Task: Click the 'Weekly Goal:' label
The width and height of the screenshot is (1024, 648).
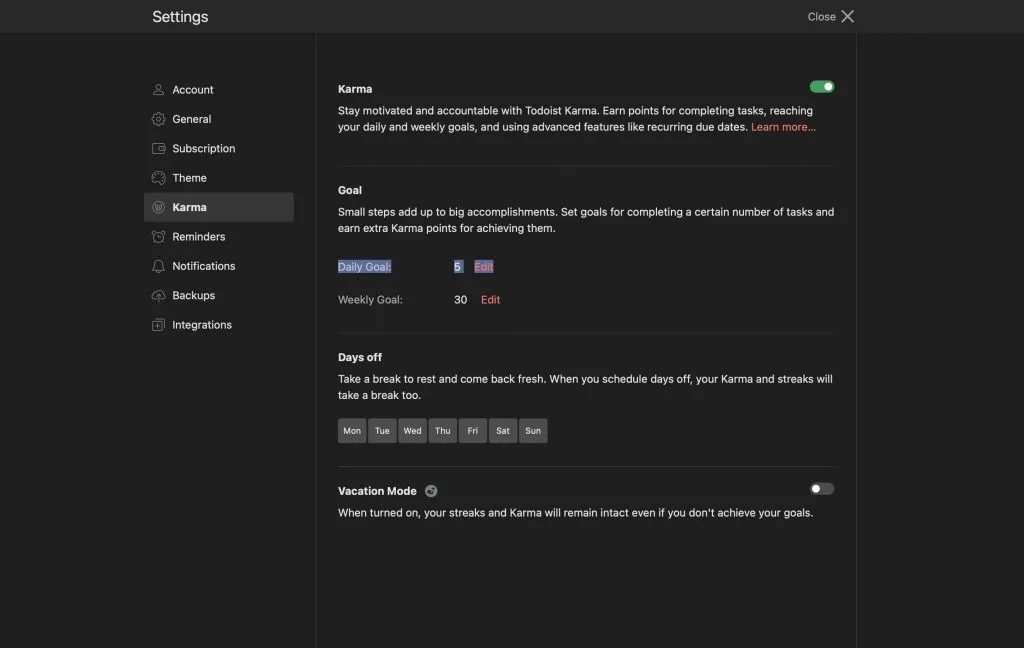Action: [370, 300]
